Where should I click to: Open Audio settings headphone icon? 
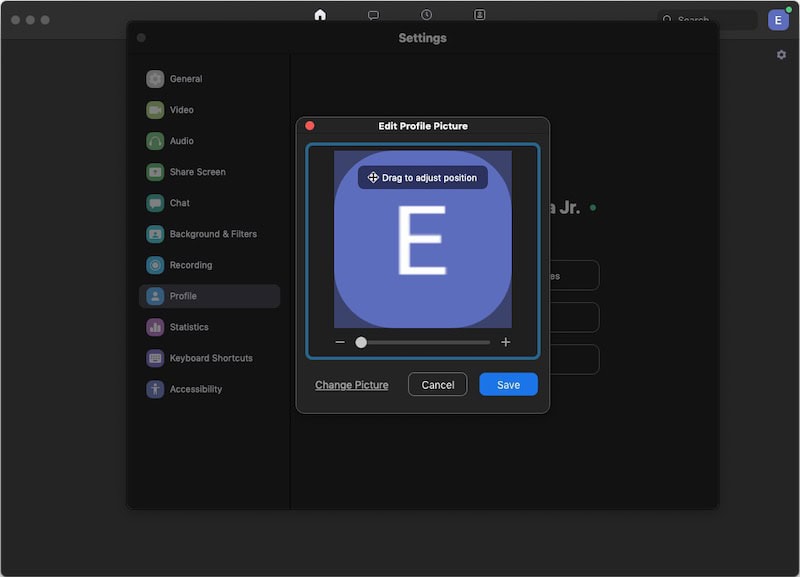(155, 141)
